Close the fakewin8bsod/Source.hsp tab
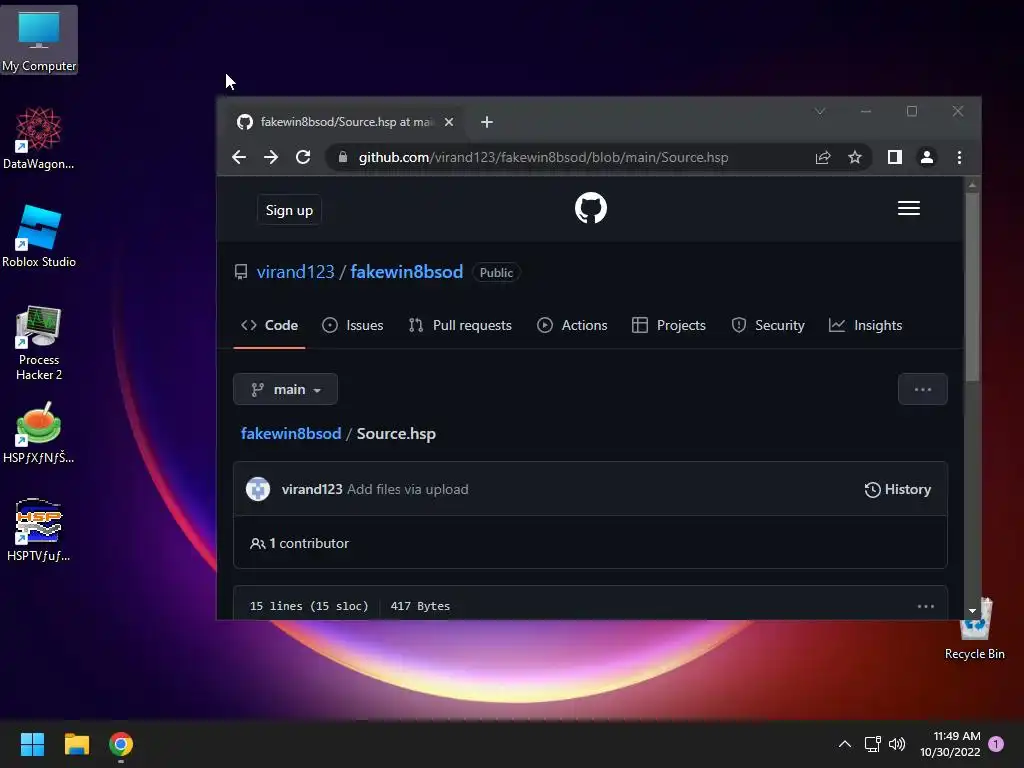This screenshot has height=768, width=1024. point(449,122)
